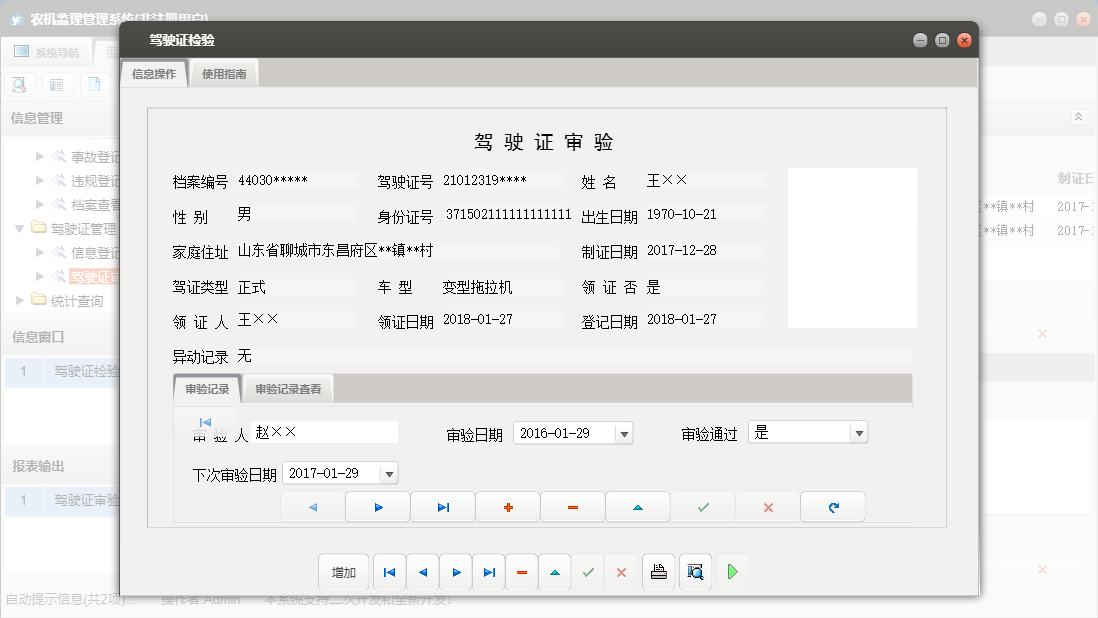1098x618 pixels.
Task: Refresh 审验记录 using circular arrow icon
Action: coord(832,507)
